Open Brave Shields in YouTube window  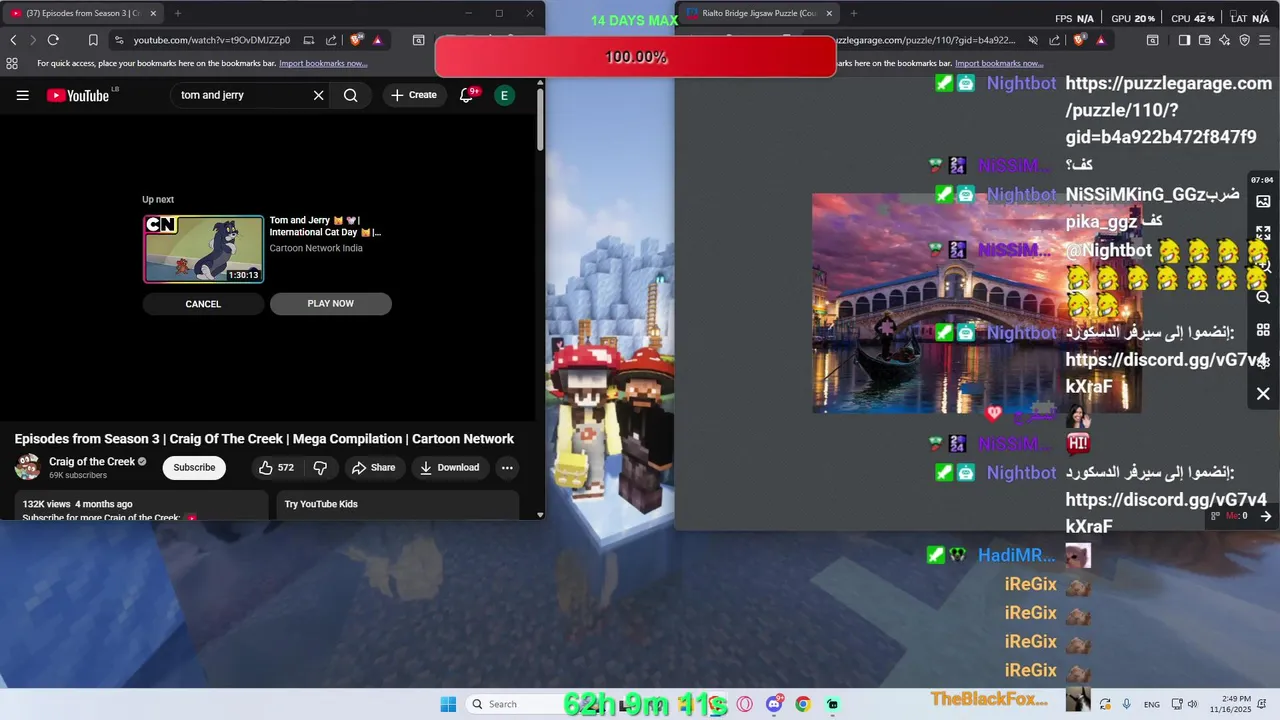coord(356,40)
